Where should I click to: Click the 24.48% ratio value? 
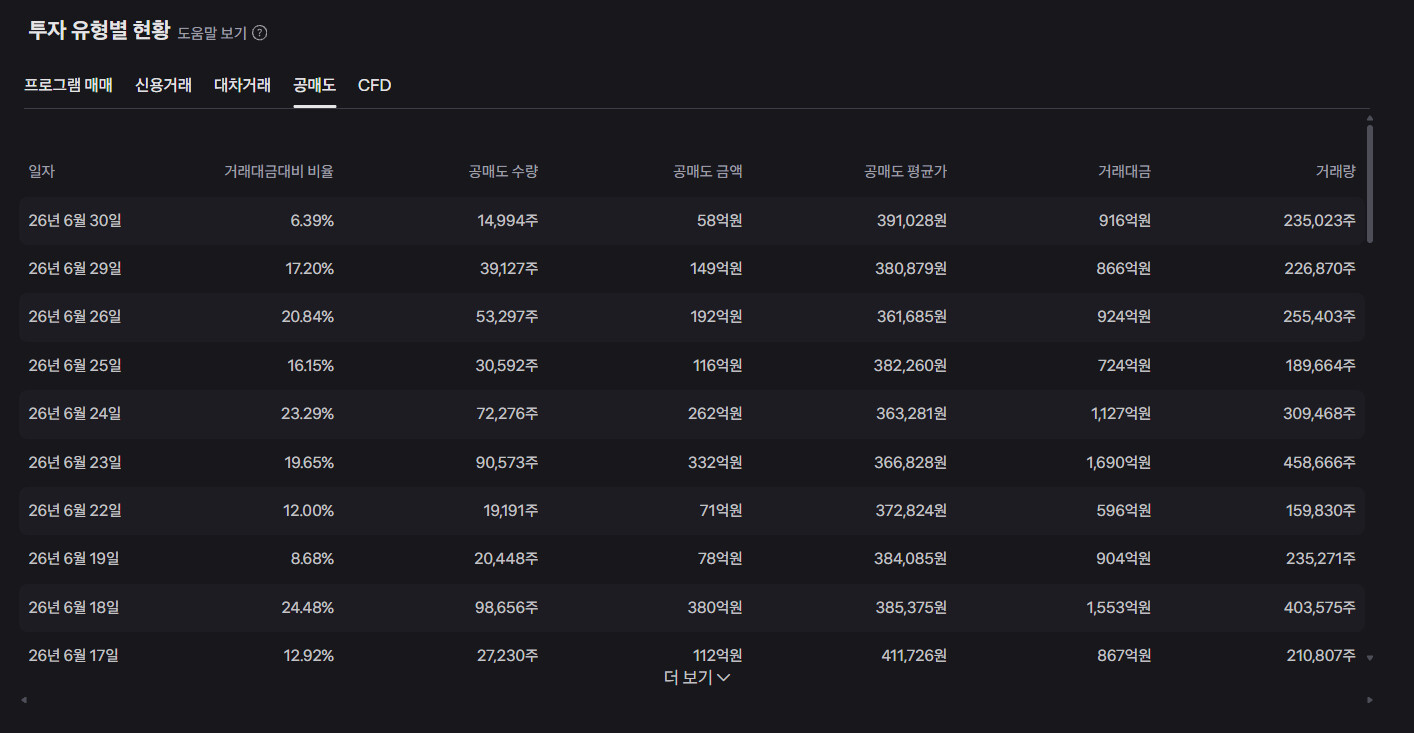(308, 607)
